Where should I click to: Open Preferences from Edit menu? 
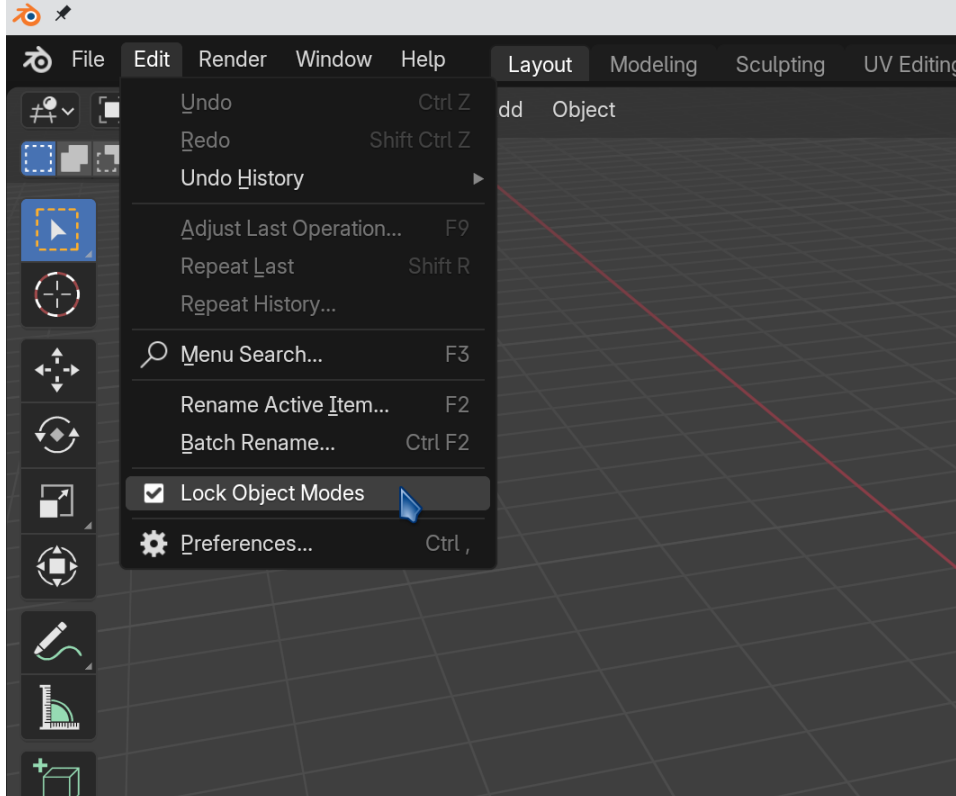[308, 544]
